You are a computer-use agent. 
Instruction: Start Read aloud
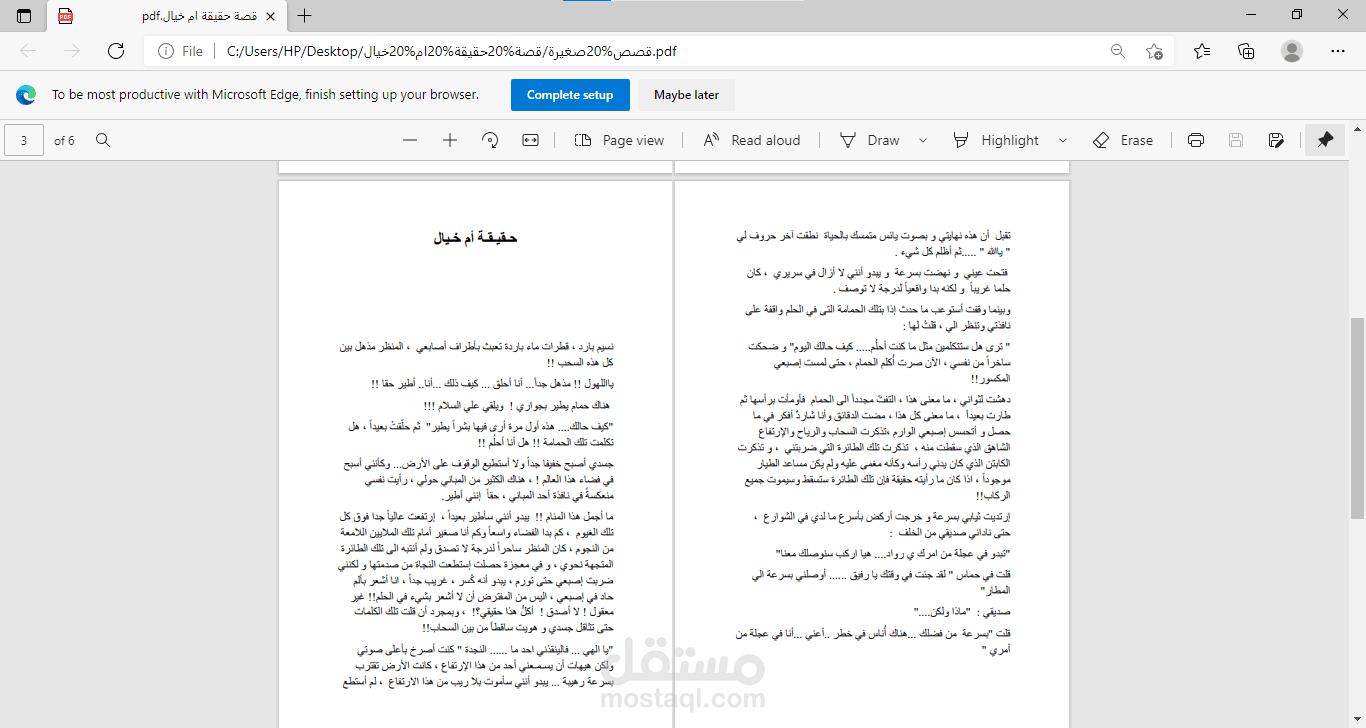pyautogui.click(x=751, y=140)
